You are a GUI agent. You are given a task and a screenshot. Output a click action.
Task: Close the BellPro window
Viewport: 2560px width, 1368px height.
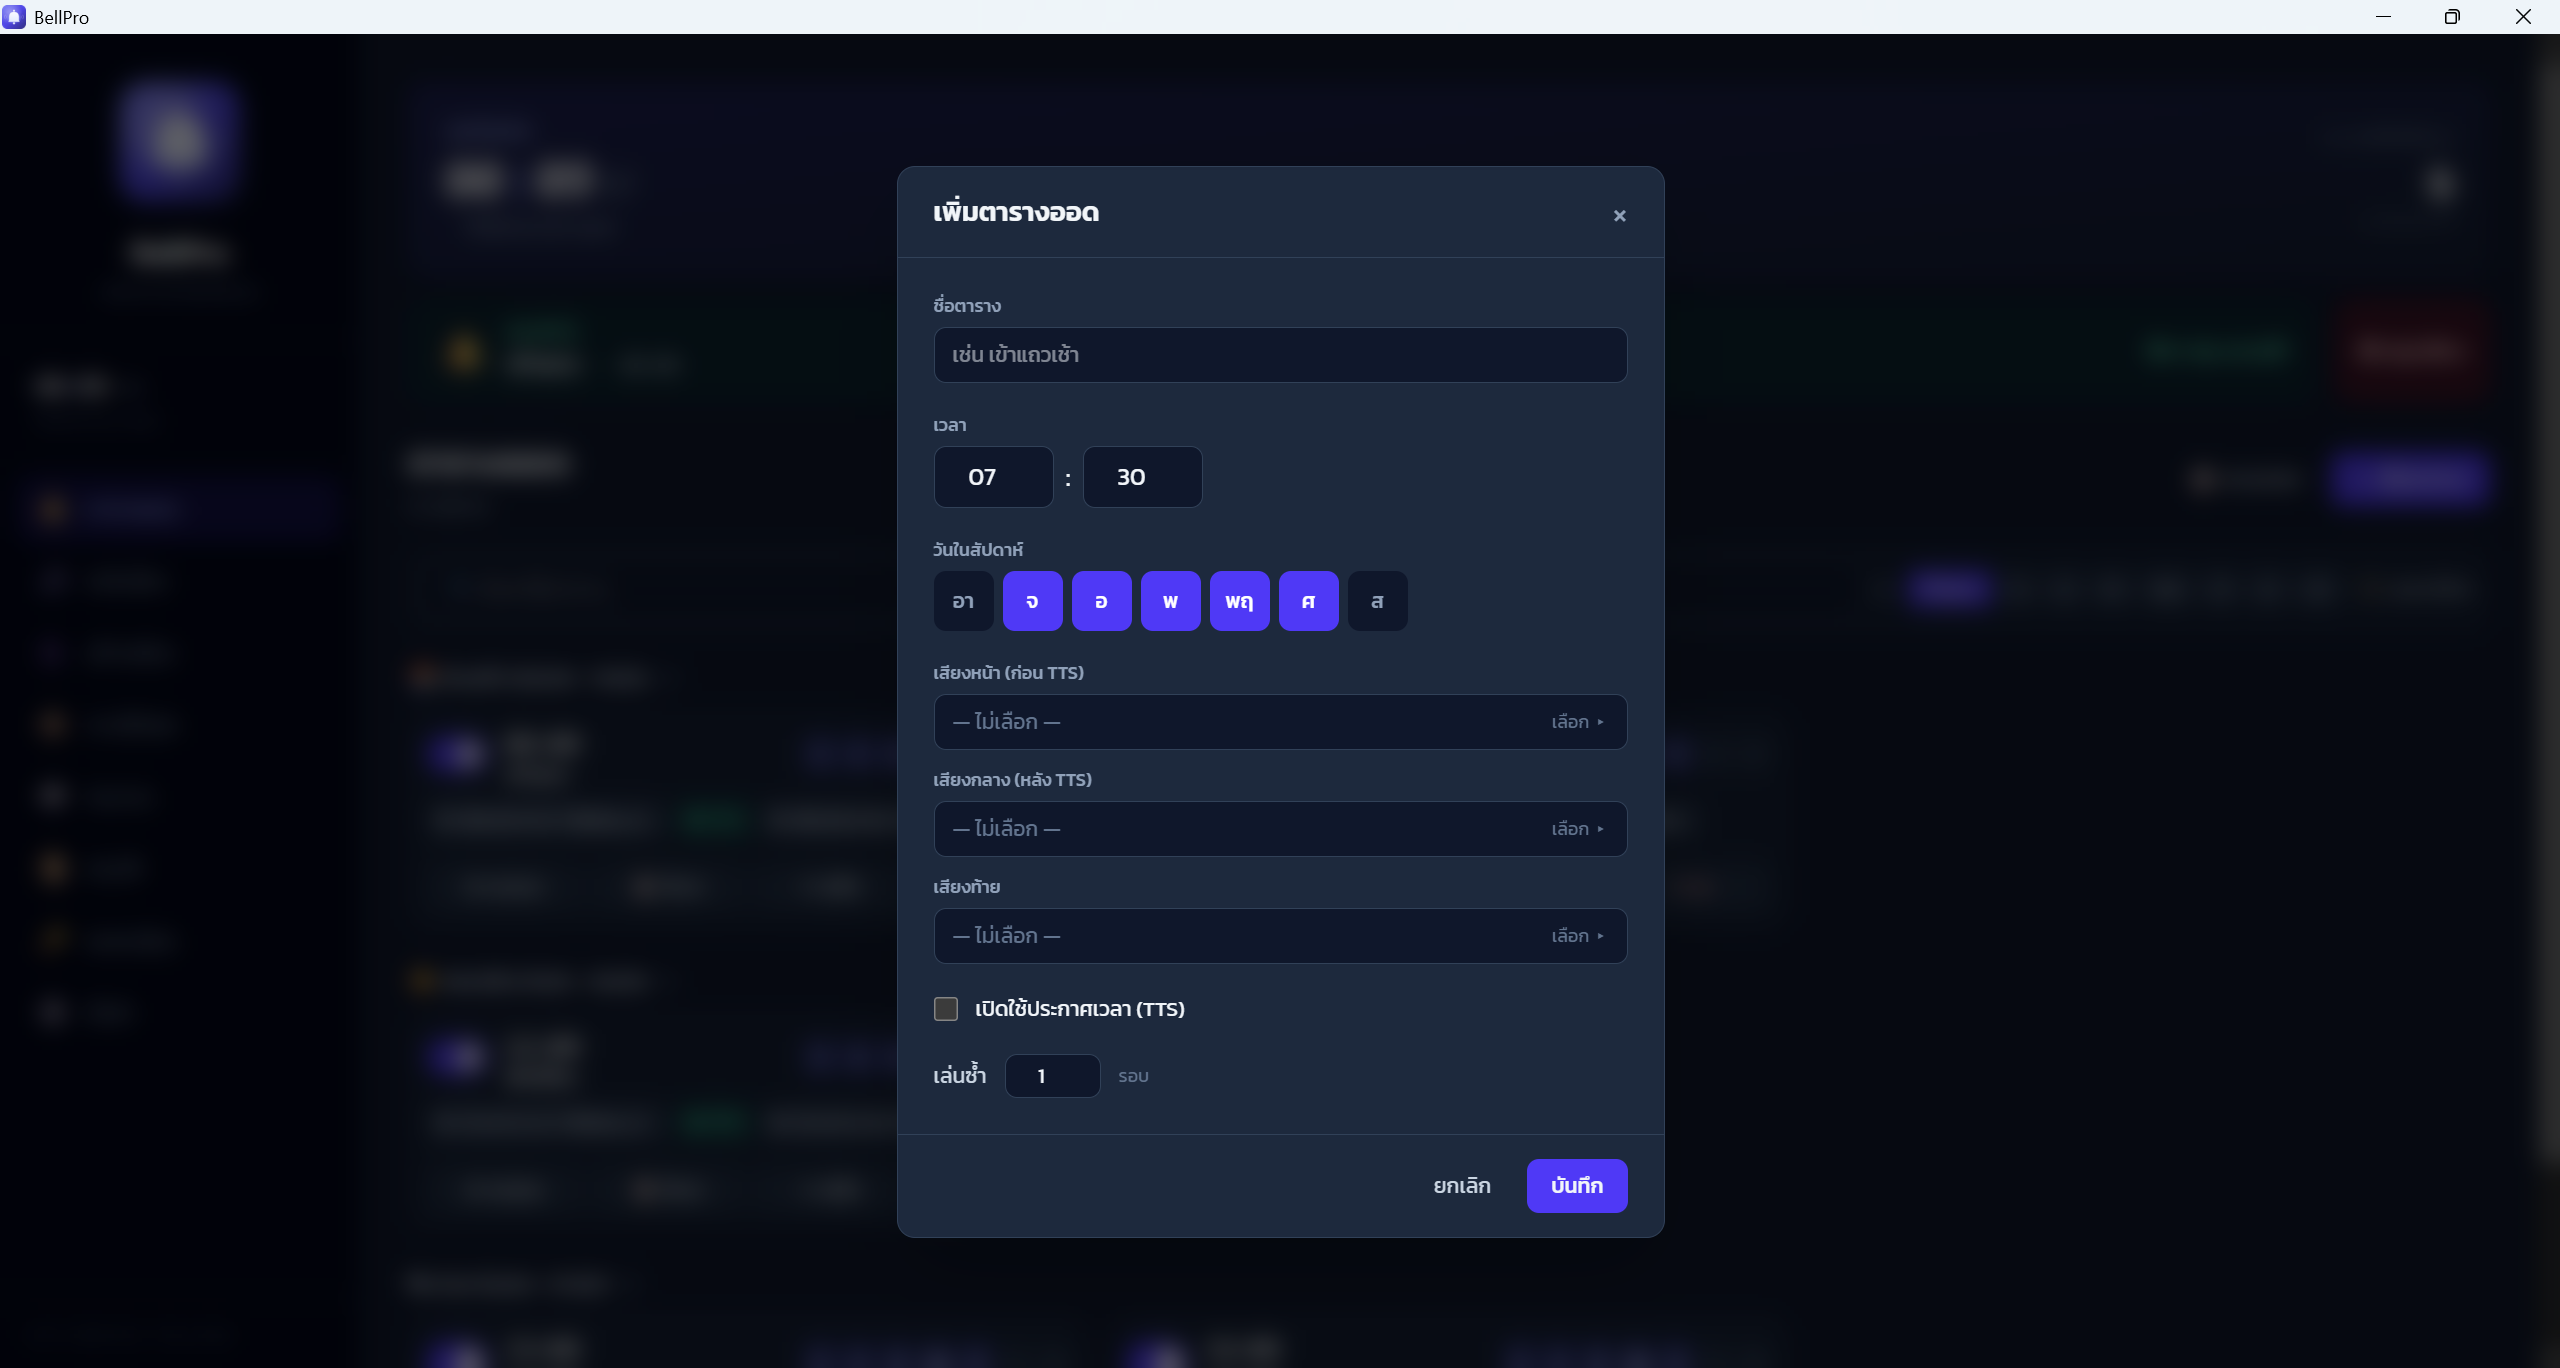[2523, 17]
